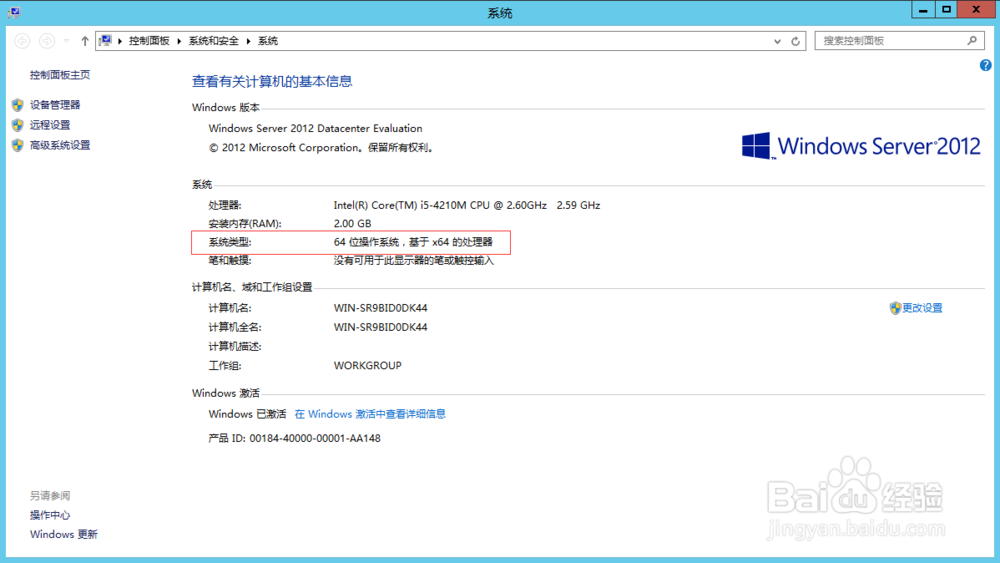Click Windows Server 2012 Datacenter Evaluation text
The width and height of the screenshot is (1000, 563).
[x=315, y=128]
